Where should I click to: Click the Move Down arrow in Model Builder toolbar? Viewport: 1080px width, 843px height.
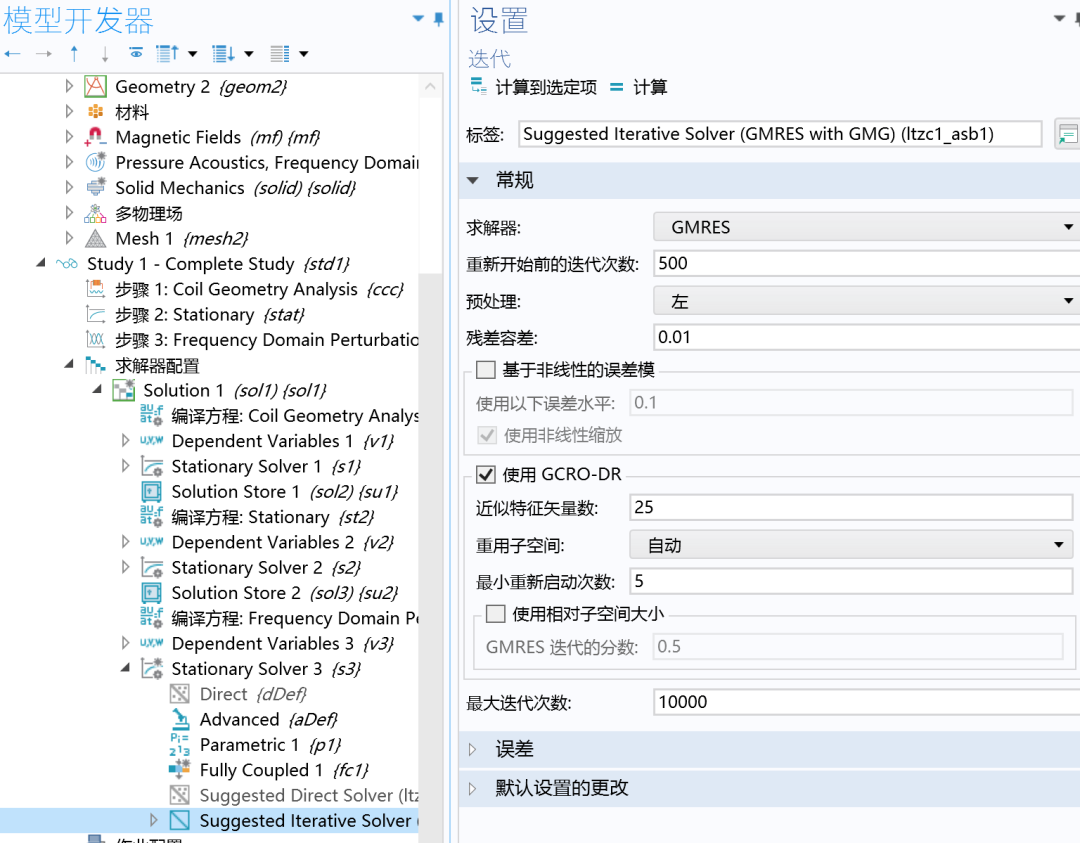tap(104, 53)
